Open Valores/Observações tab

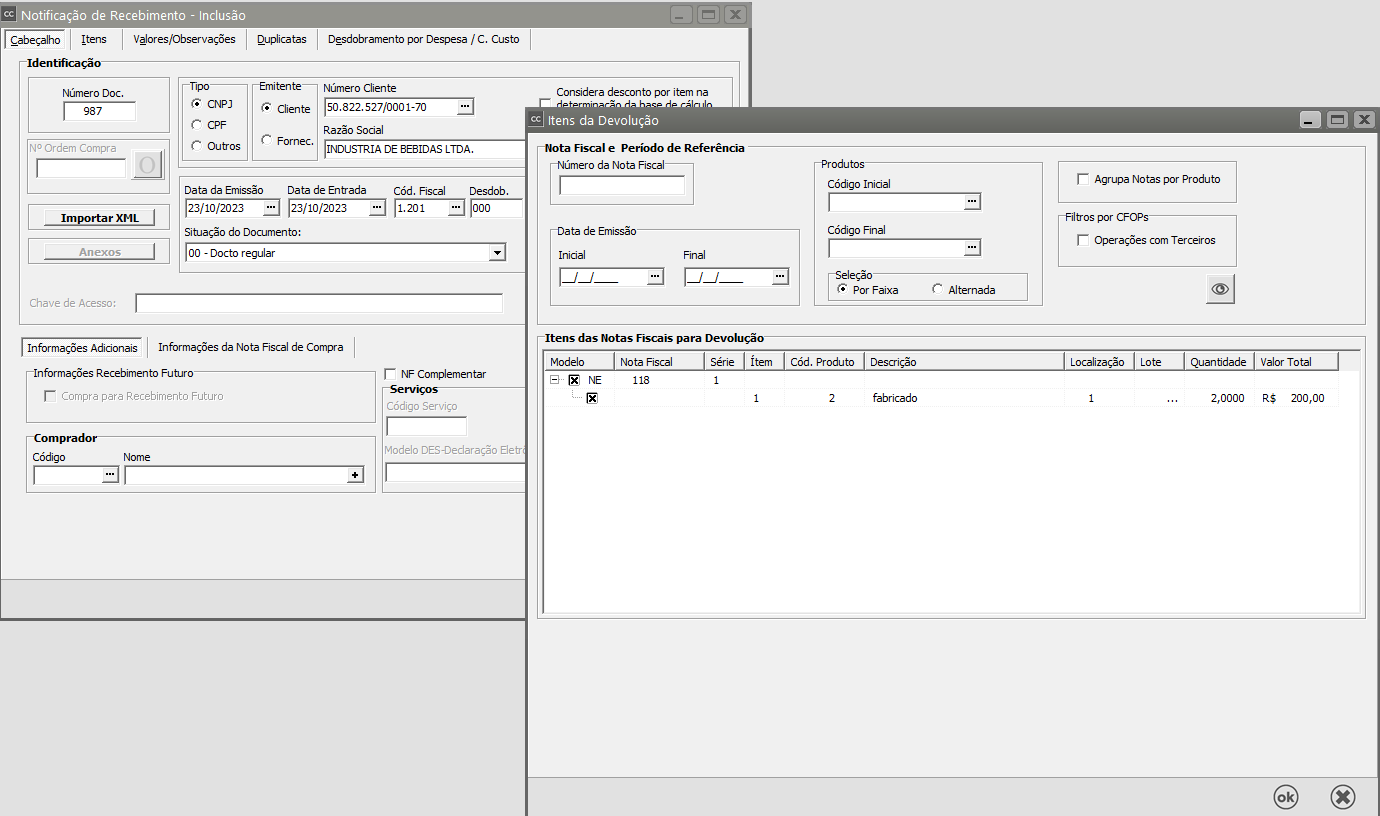tap(184, 39)
